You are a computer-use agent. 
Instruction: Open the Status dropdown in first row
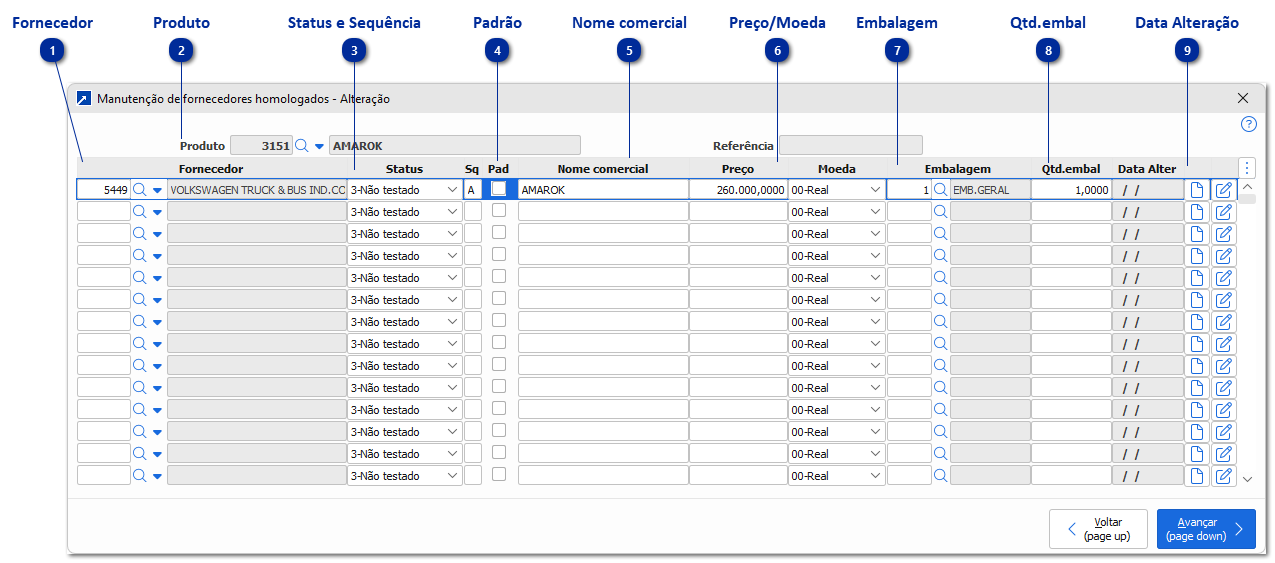[404, 189]
